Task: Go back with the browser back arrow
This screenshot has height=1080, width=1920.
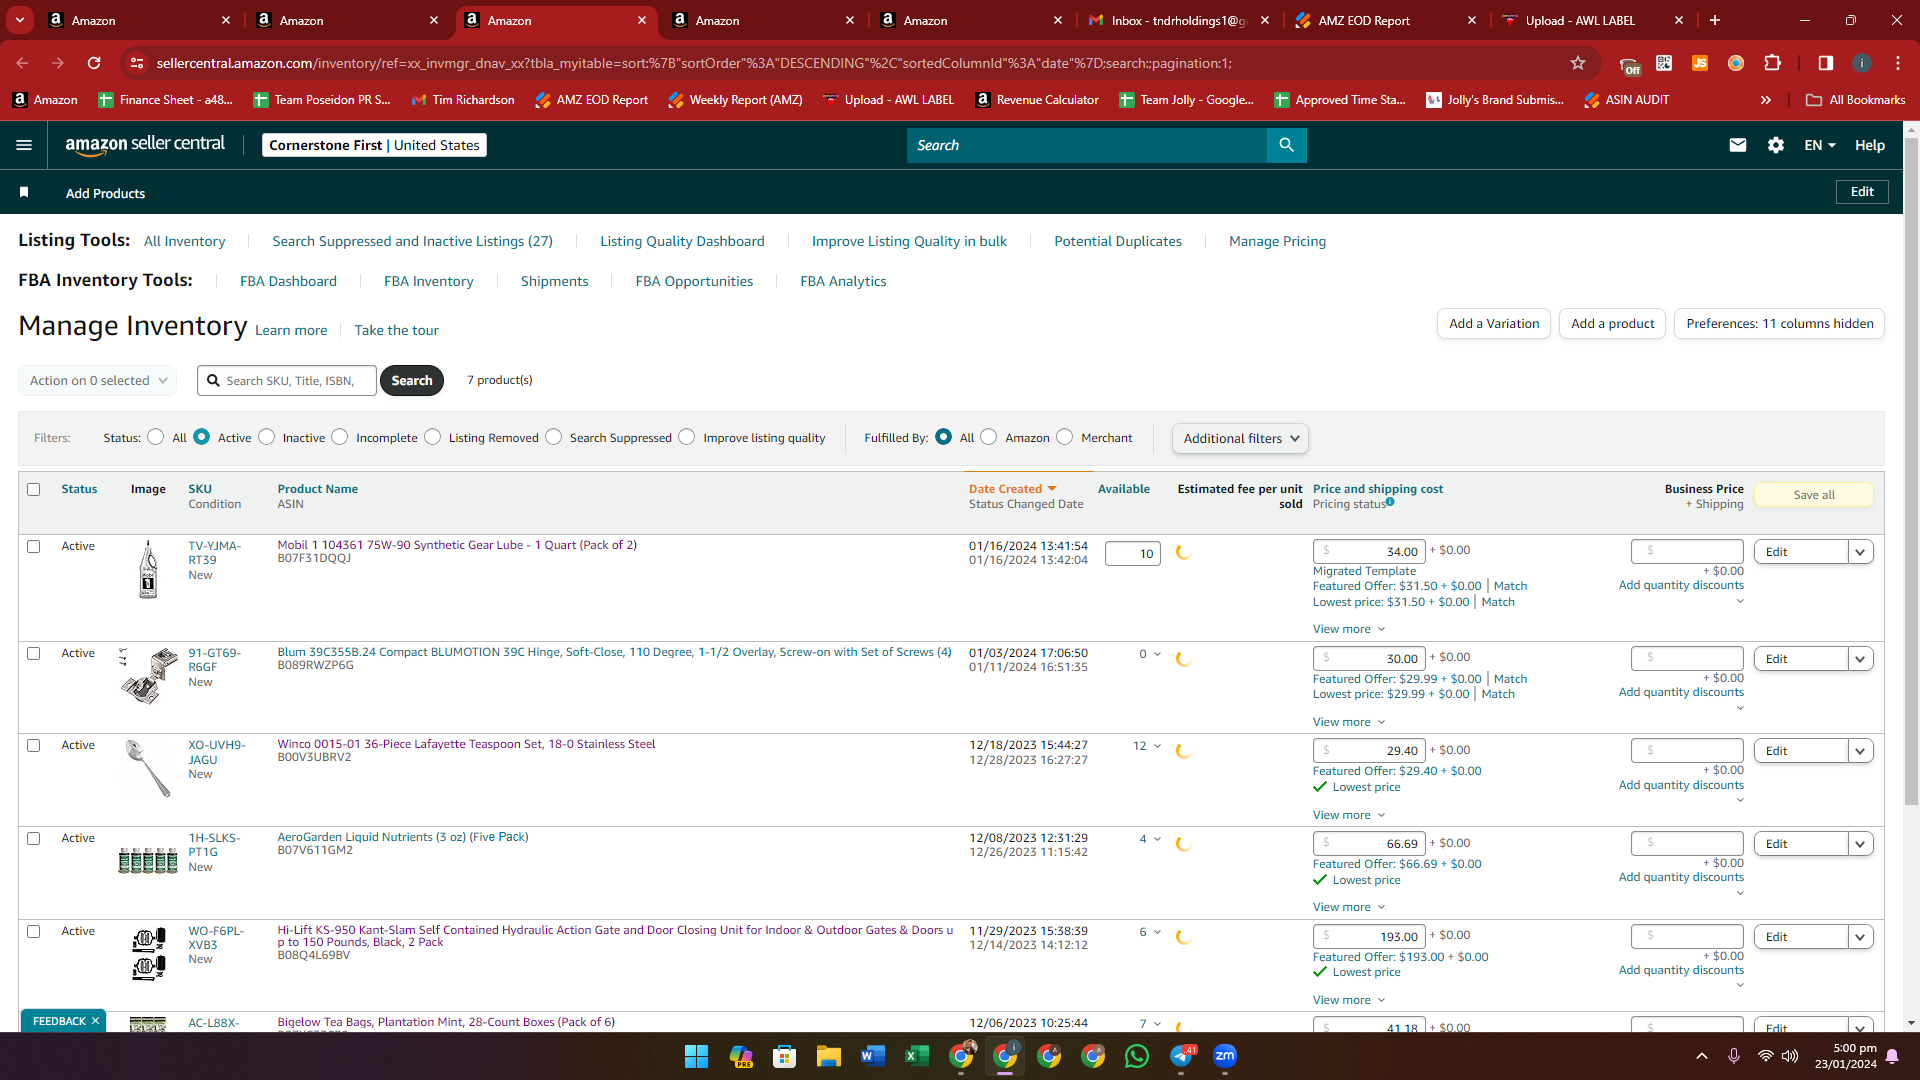Action: click(x=22, y=63)
